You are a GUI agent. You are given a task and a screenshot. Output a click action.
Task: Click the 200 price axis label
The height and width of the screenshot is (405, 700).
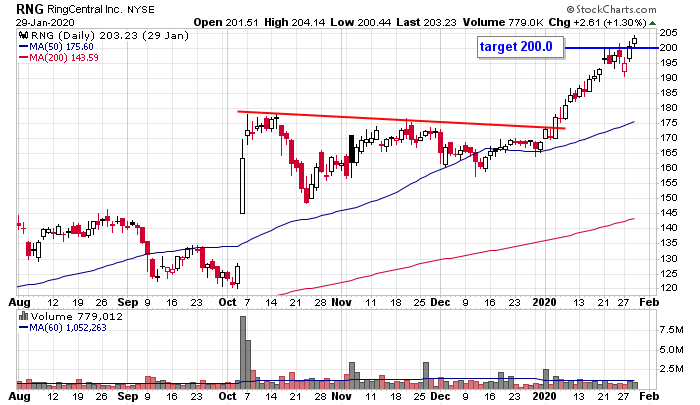coord(668,48)
